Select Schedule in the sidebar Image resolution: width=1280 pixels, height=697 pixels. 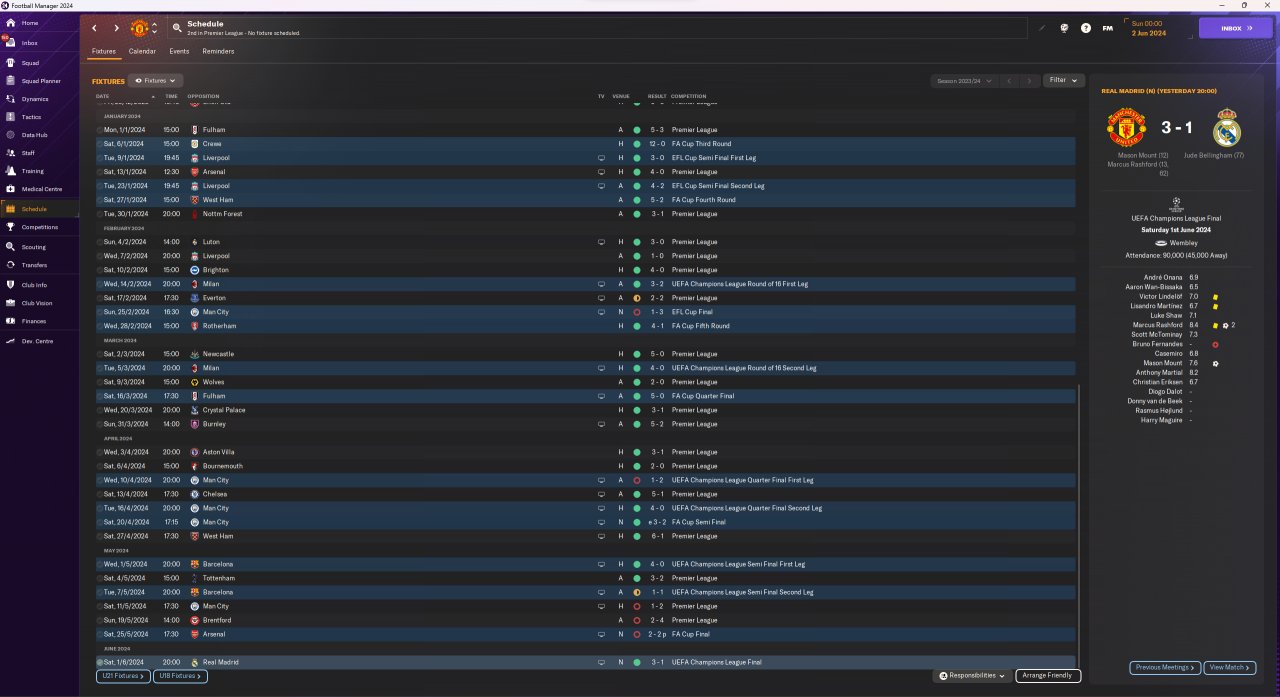tap(40, 209)
